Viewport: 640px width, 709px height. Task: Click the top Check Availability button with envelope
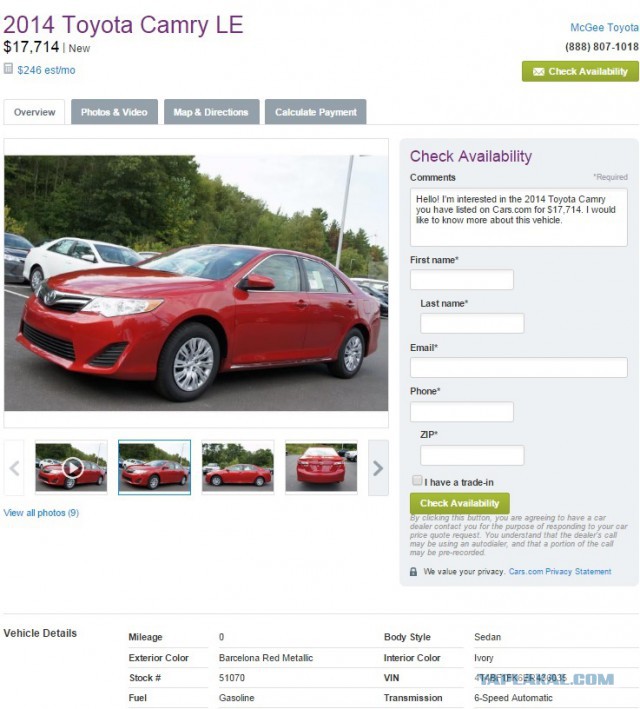pyautogui.click(x=580, y=71)
